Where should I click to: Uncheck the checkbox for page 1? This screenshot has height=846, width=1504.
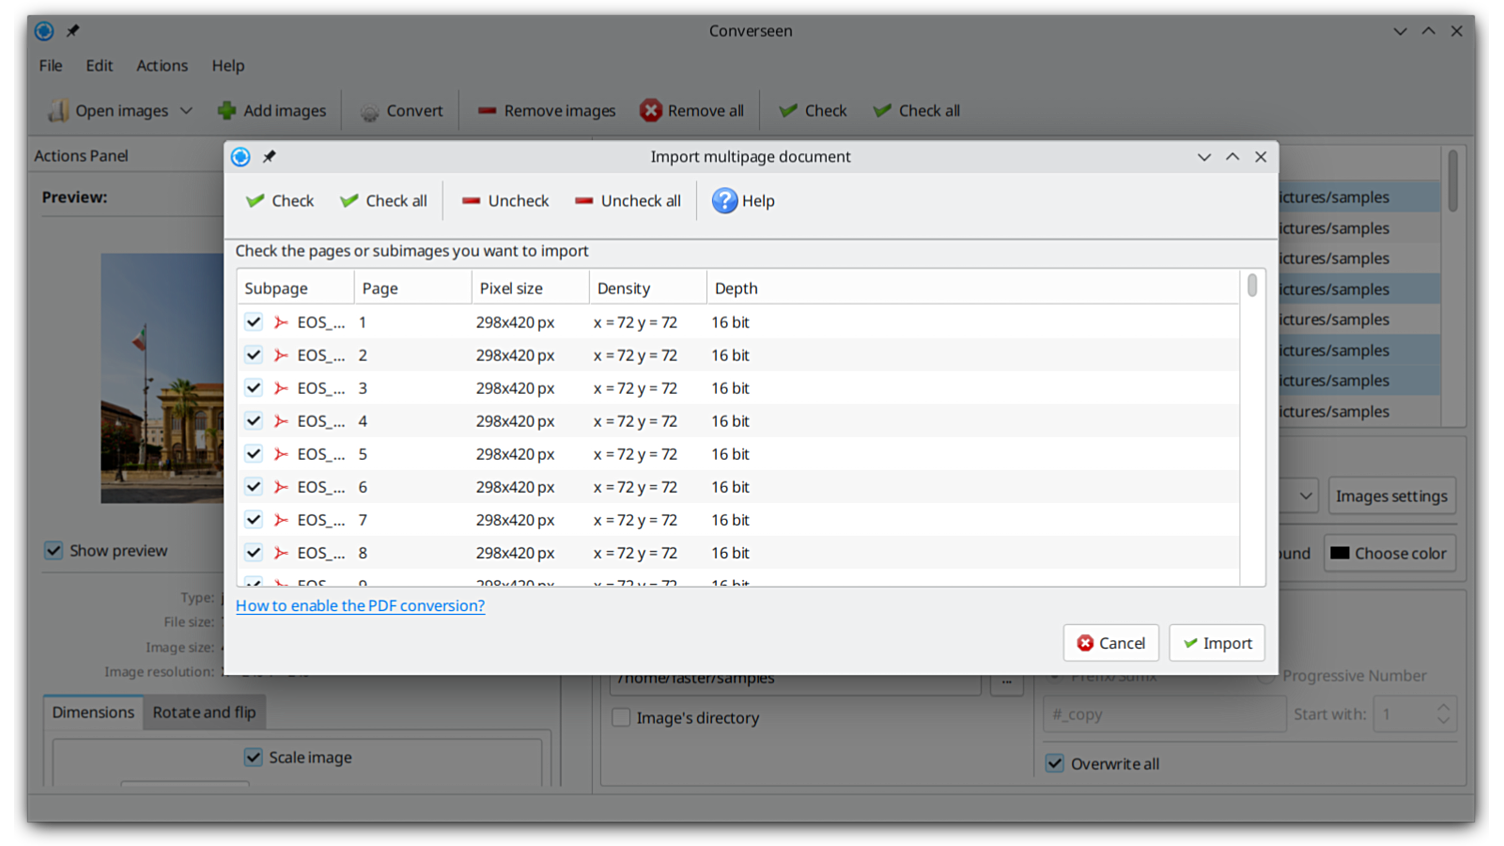(x=254, y=322)
